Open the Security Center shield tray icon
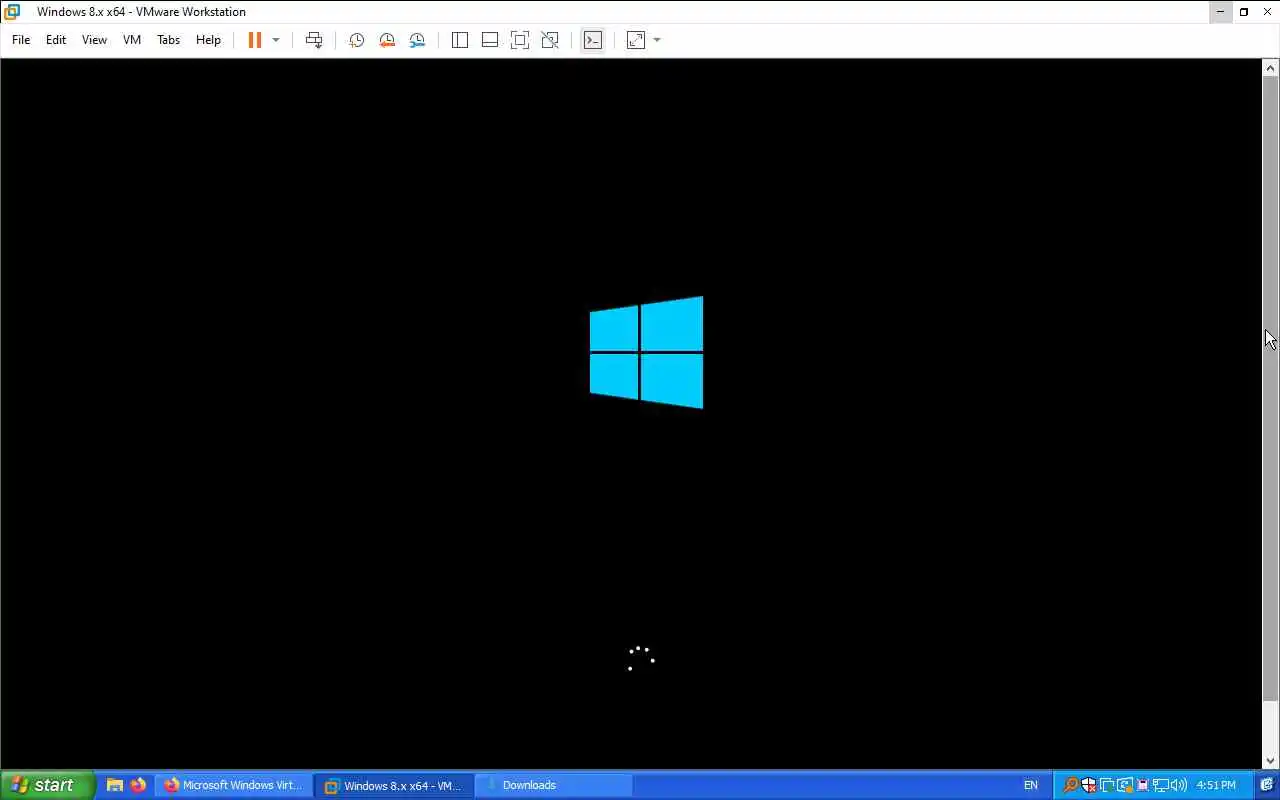The height and width of the screenshot is (800, 1280). (x=1088, y=785)
